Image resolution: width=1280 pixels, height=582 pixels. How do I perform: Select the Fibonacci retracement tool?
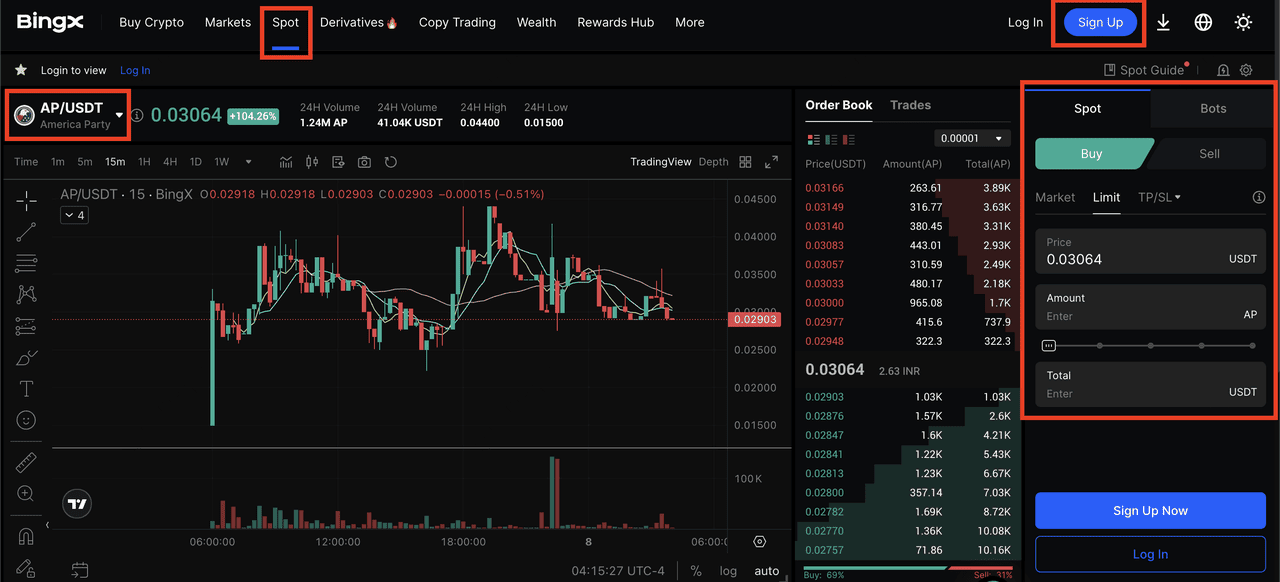26,264
